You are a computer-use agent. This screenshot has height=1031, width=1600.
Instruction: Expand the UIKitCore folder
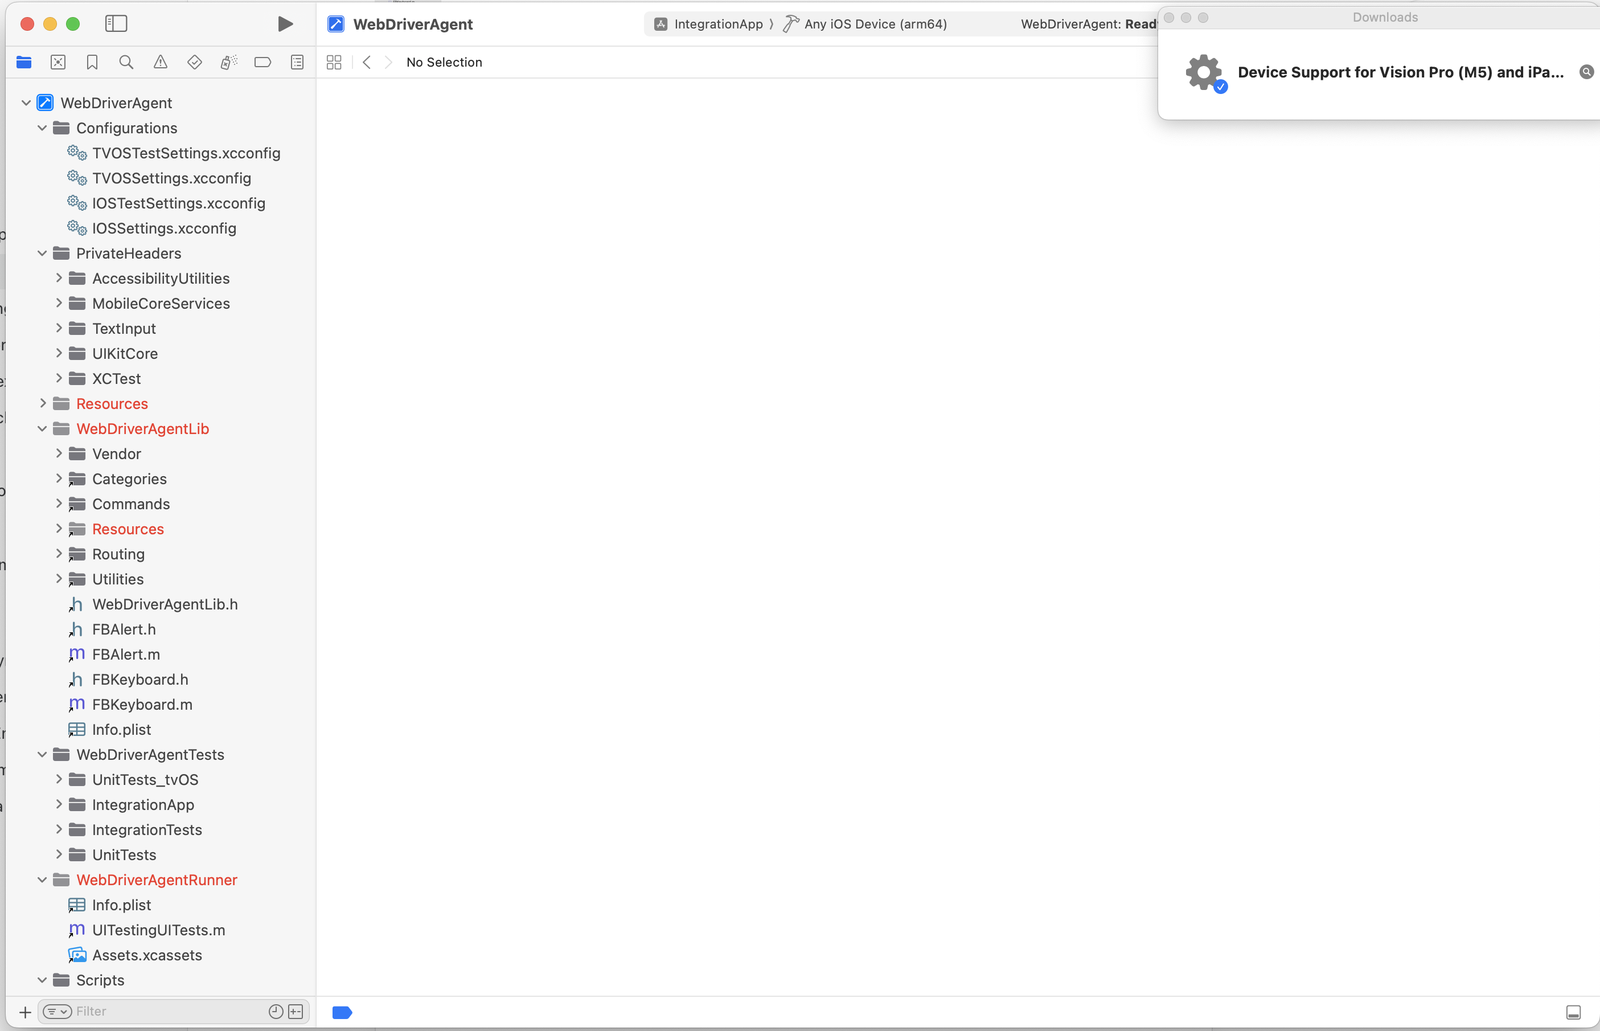58,353
